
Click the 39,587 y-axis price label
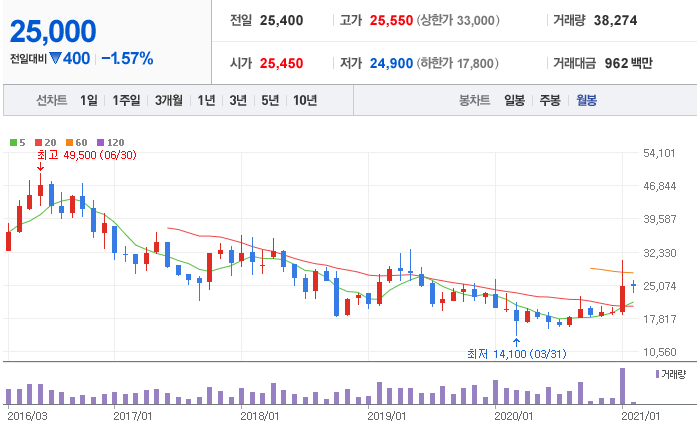coord(660,219)
